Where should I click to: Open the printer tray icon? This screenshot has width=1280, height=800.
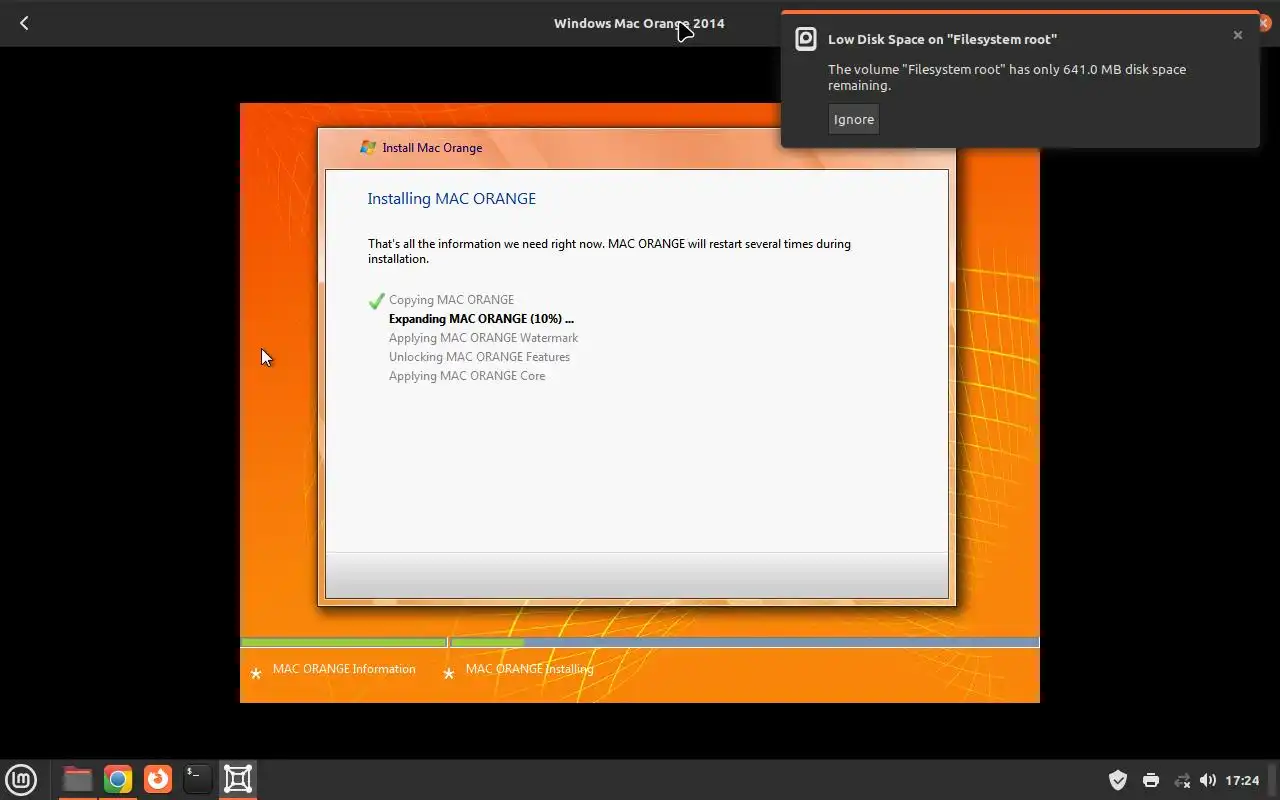(1151, 780)
